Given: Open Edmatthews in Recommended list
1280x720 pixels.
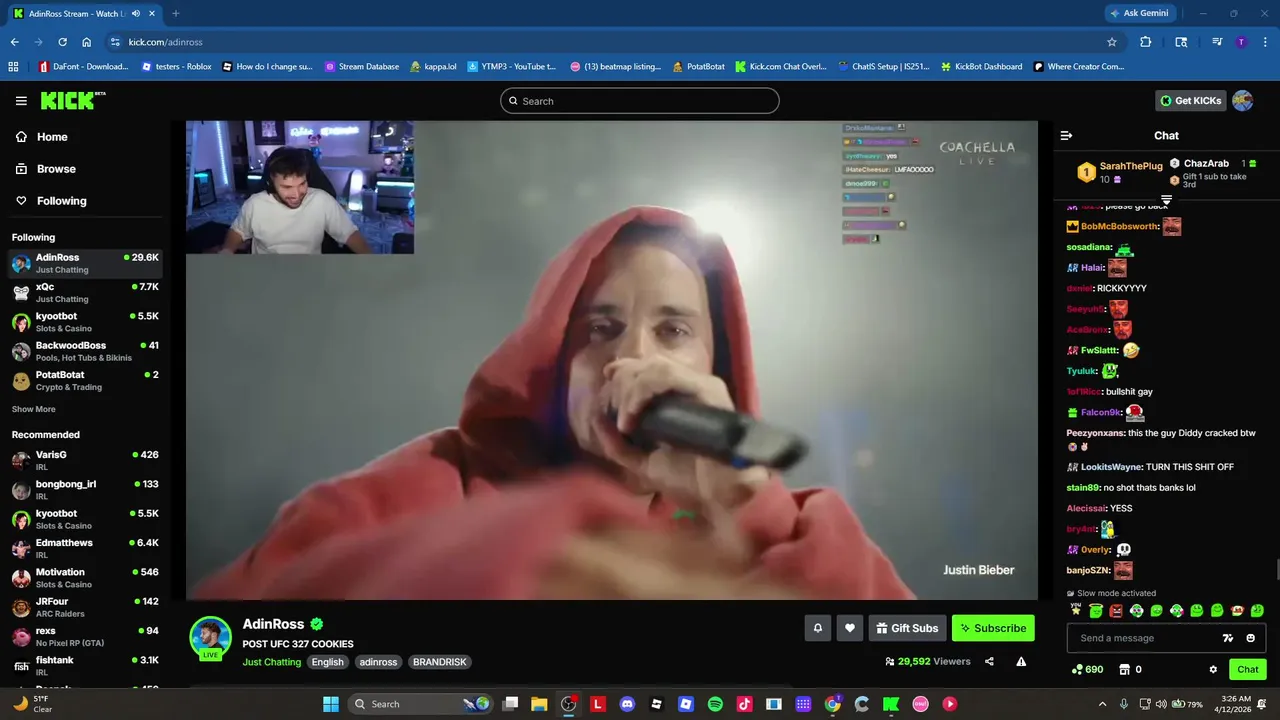Looking at the screenshot, I should pos(85,548).
